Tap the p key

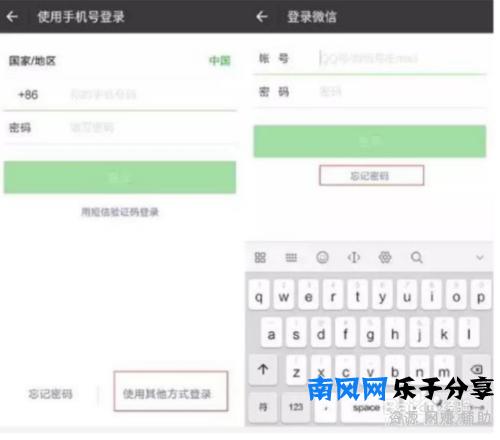click(481, 295)
